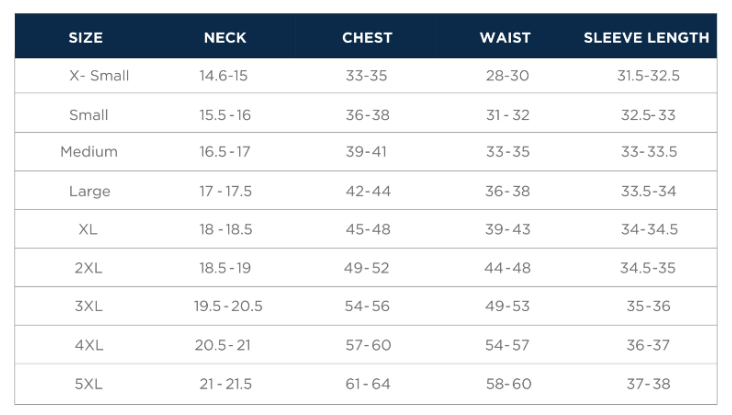Click the WAIST column header
This screenshot has height=415, width=732.
506,38
